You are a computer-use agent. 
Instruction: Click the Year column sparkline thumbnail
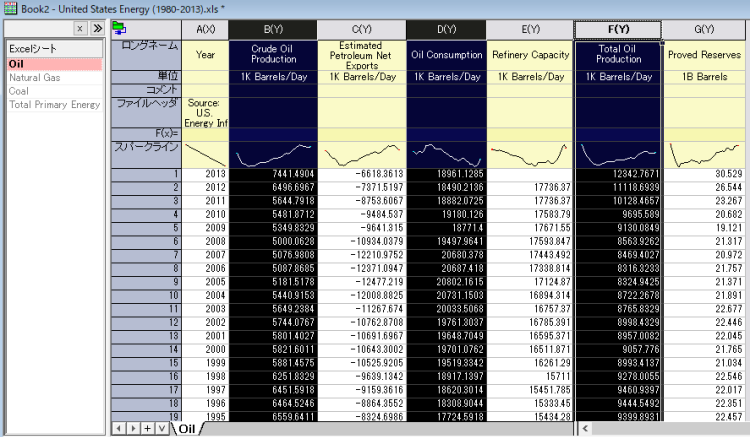tap(205, 154)
